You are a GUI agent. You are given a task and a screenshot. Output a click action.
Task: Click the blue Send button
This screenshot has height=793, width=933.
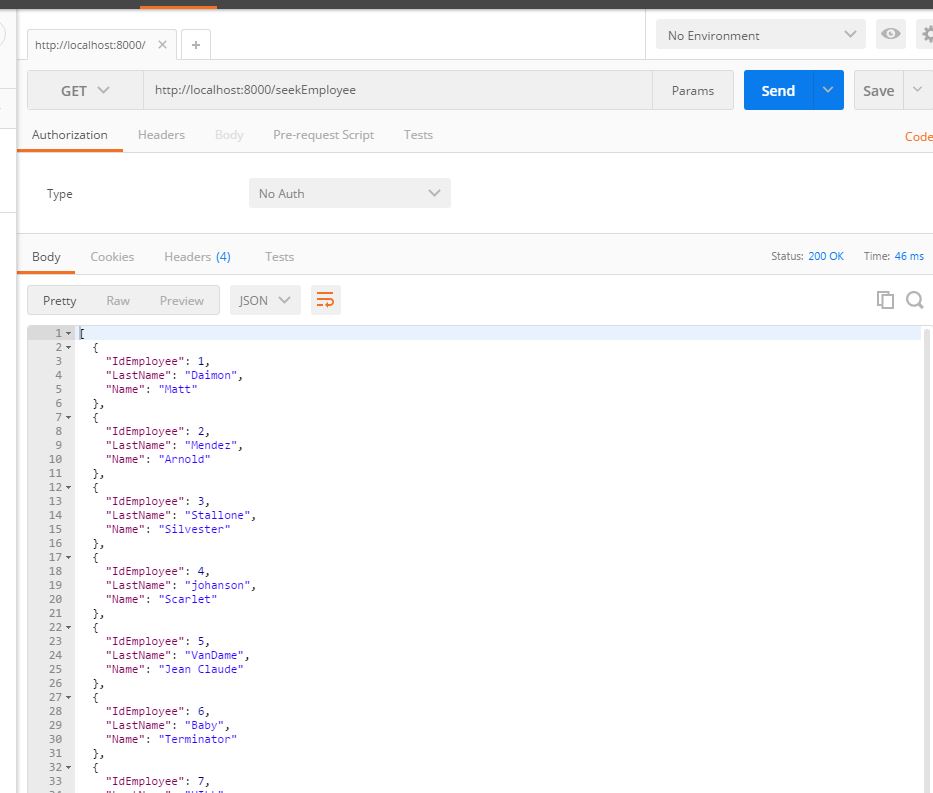pos(778,90)
